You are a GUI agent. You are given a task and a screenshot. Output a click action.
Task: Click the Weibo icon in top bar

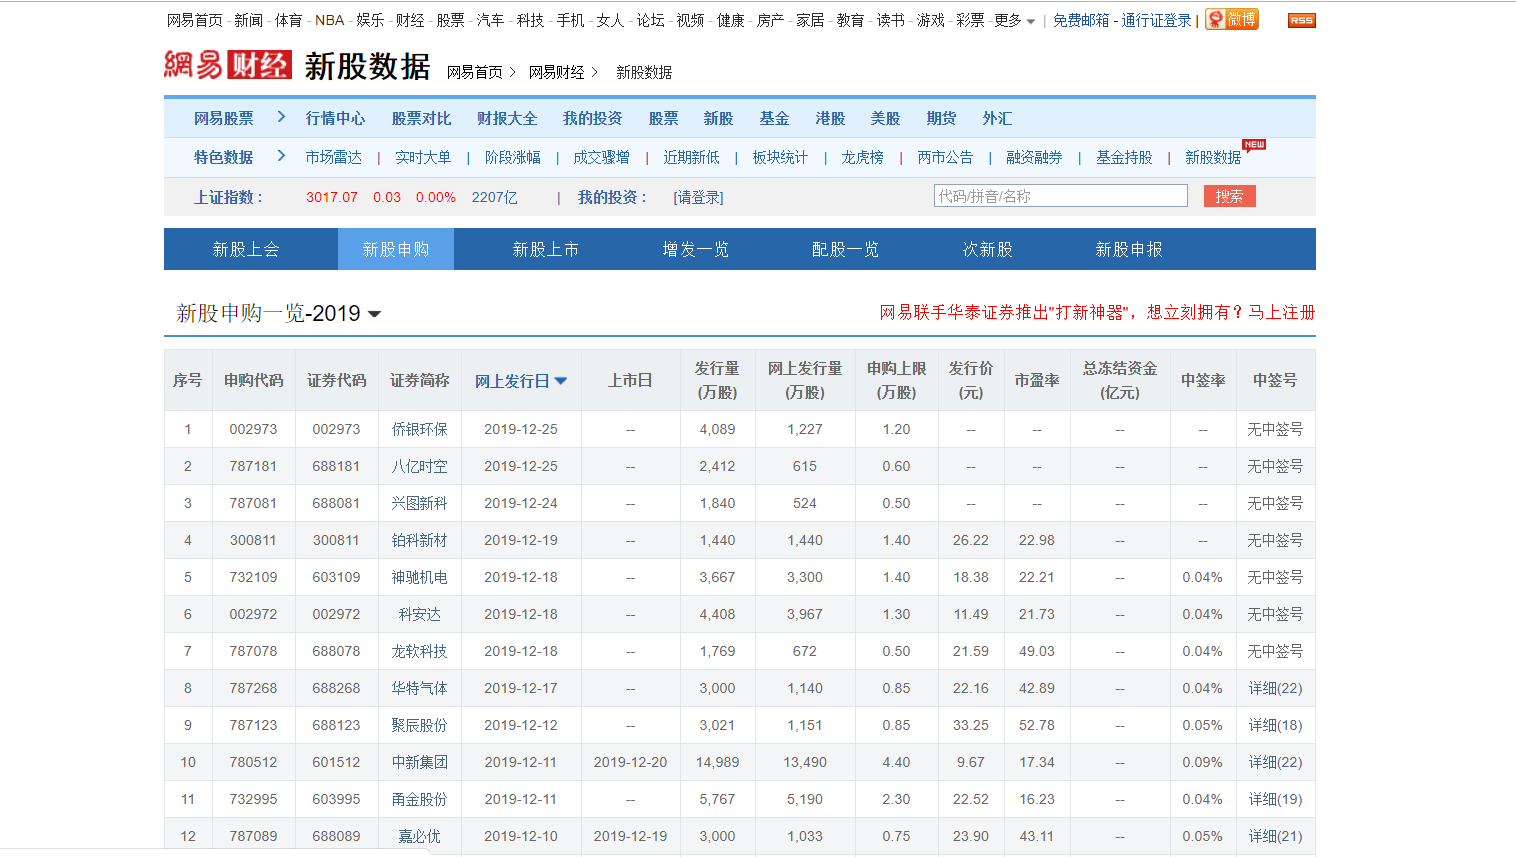pyautogui.click(x=1232, y=19)
